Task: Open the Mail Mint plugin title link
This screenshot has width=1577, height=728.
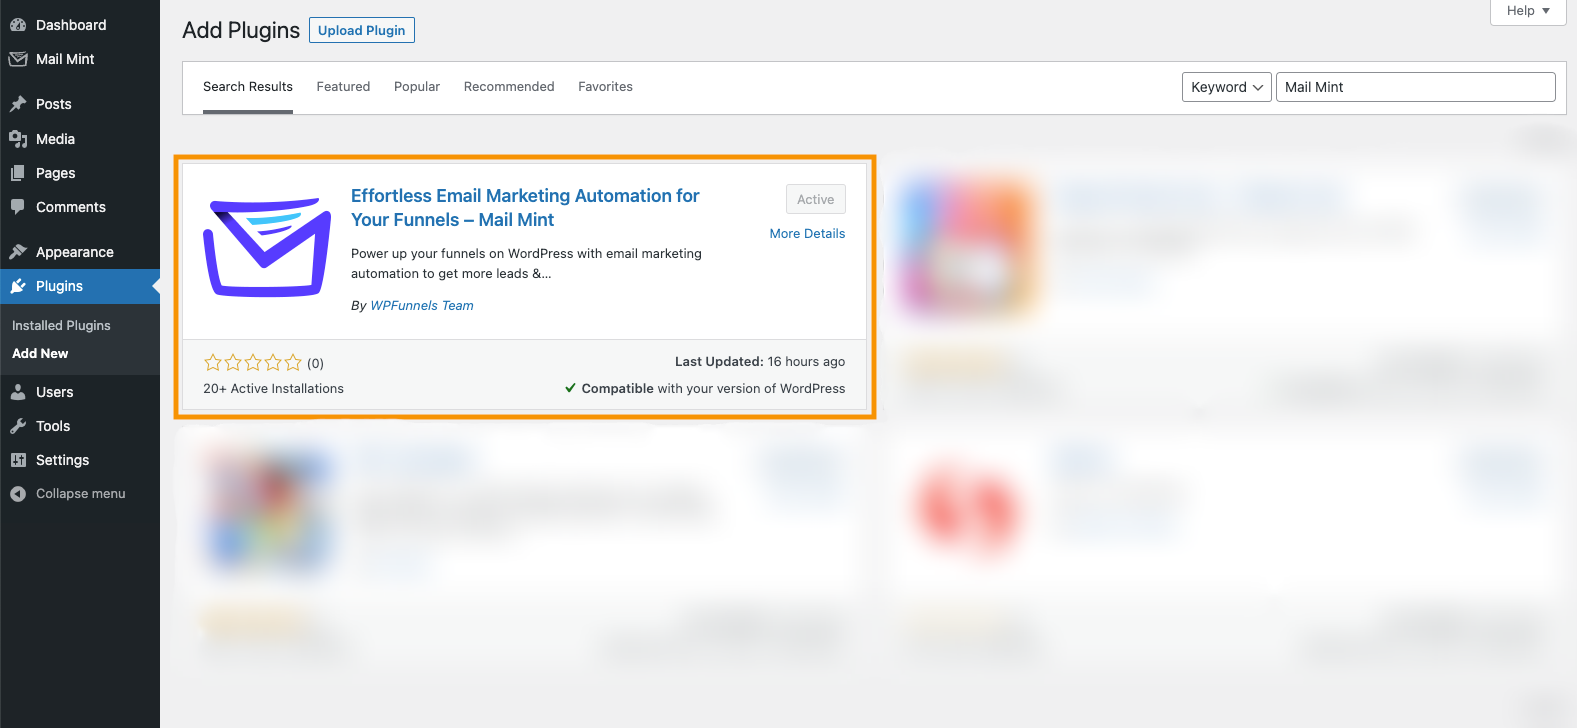Action: (x=525, y=208)
